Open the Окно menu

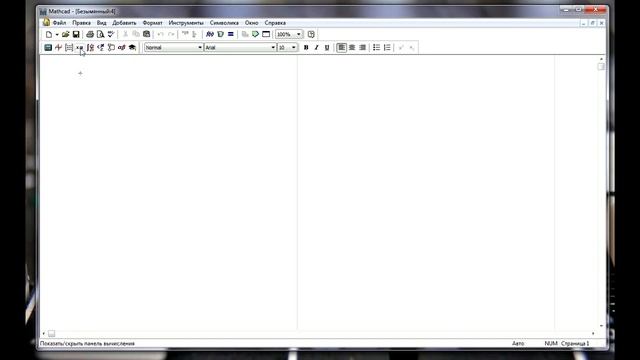point(251,23)
